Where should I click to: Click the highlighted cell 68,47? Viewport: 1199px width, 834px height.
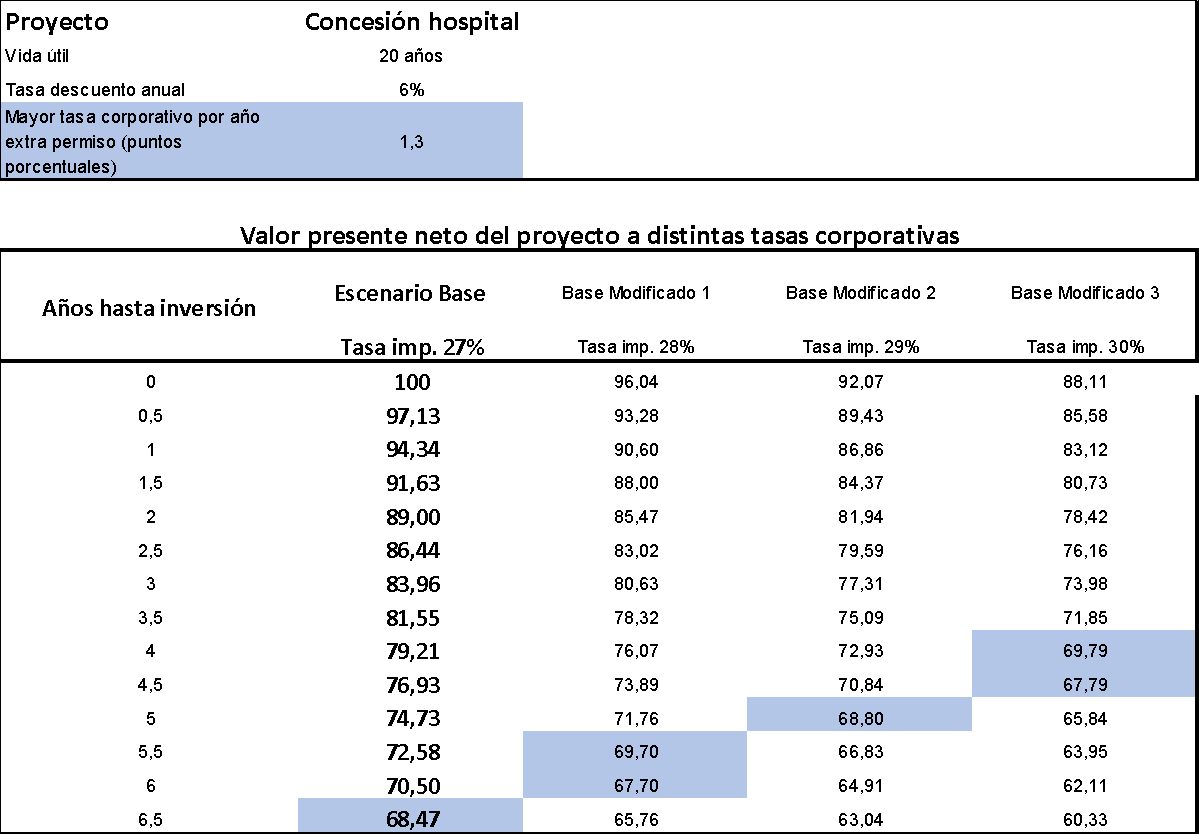point(411,819)
